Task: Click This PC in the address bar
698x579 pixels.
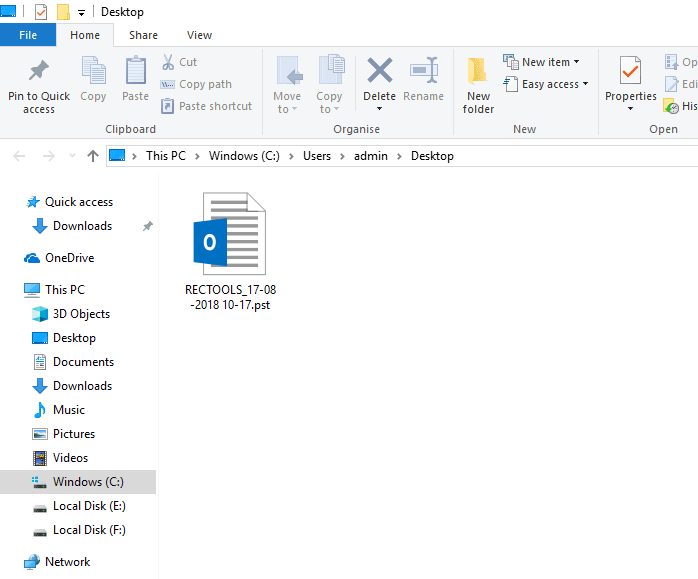Action: tap(166, 156)
